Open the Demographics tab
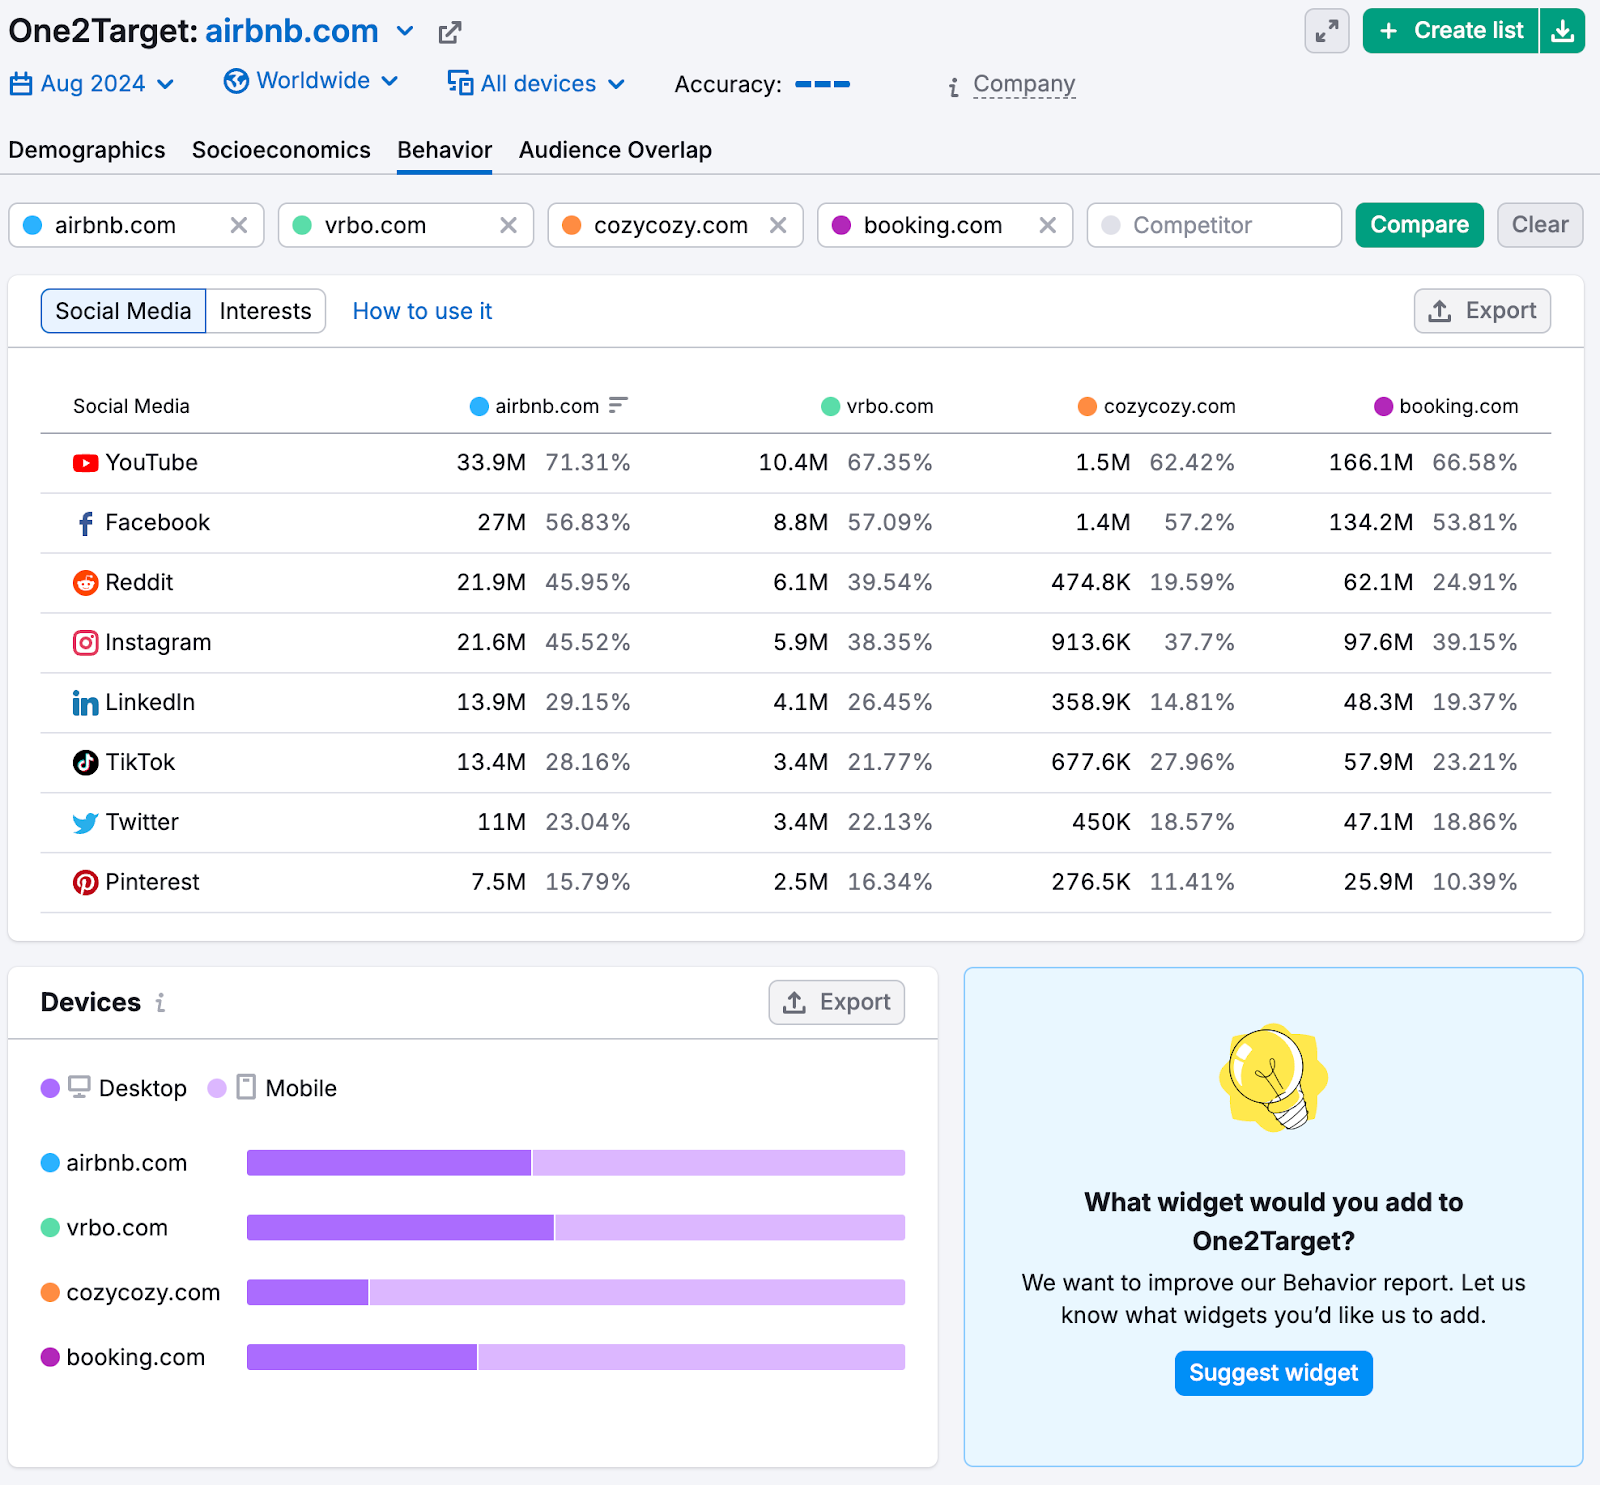The width and height of the screenshot is (1600, 1485). 86,150
